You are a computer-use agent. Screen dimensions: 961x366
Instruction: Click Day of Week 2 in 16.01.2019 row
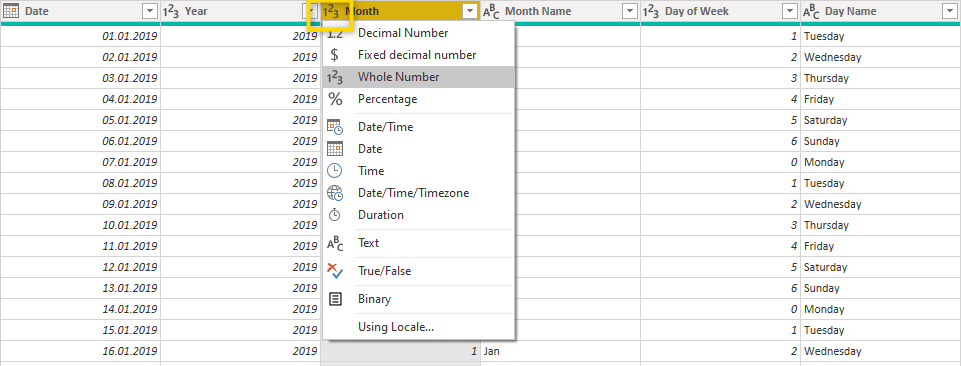720,351
